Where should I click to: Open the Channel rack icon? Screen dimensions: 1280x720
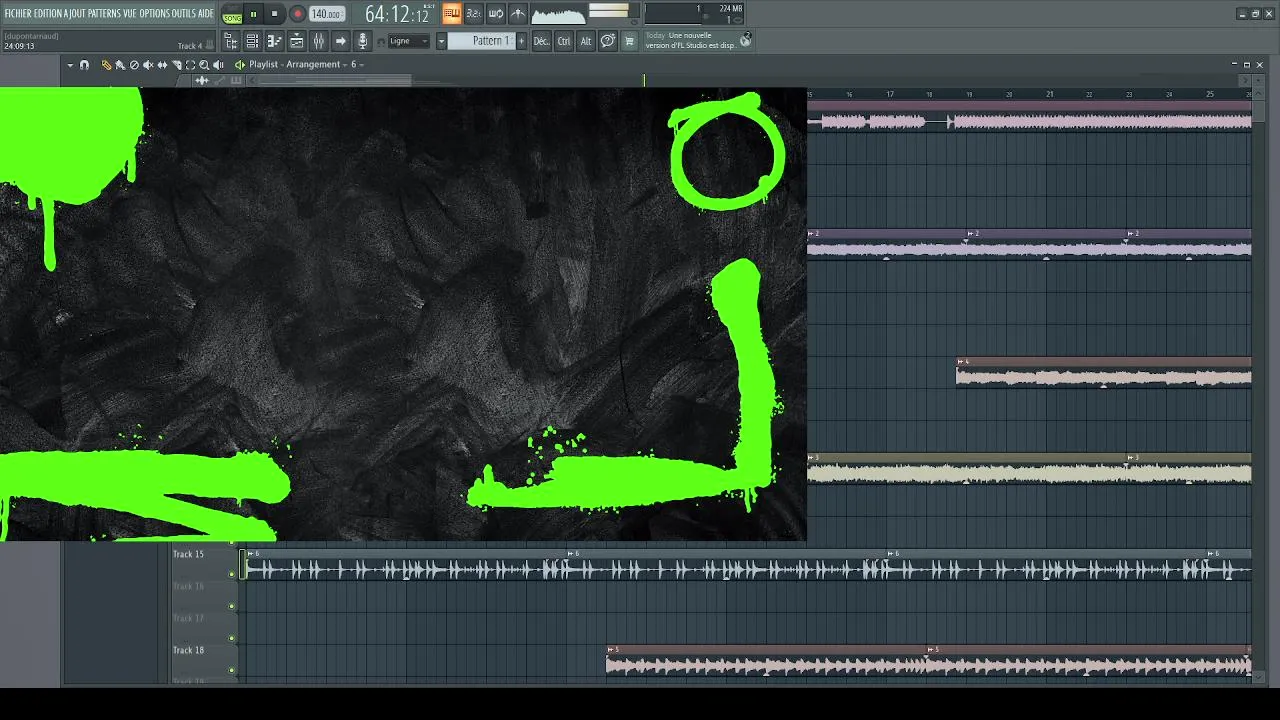click(253, 41)
